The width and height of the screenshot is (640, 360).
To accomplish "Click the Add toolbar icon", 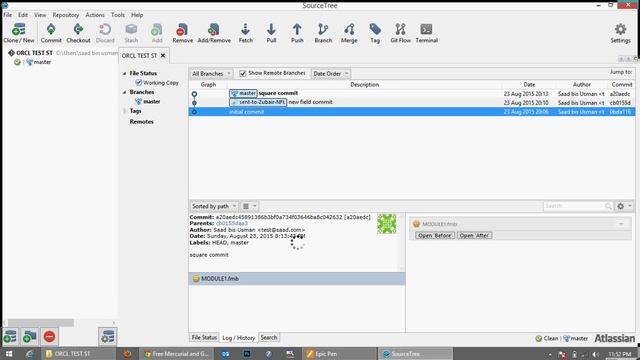I will (157, 33).
